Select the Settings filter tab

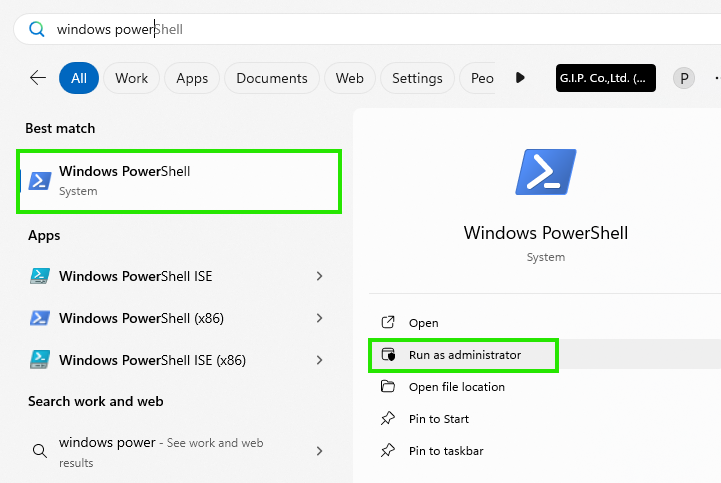point(417,78)
